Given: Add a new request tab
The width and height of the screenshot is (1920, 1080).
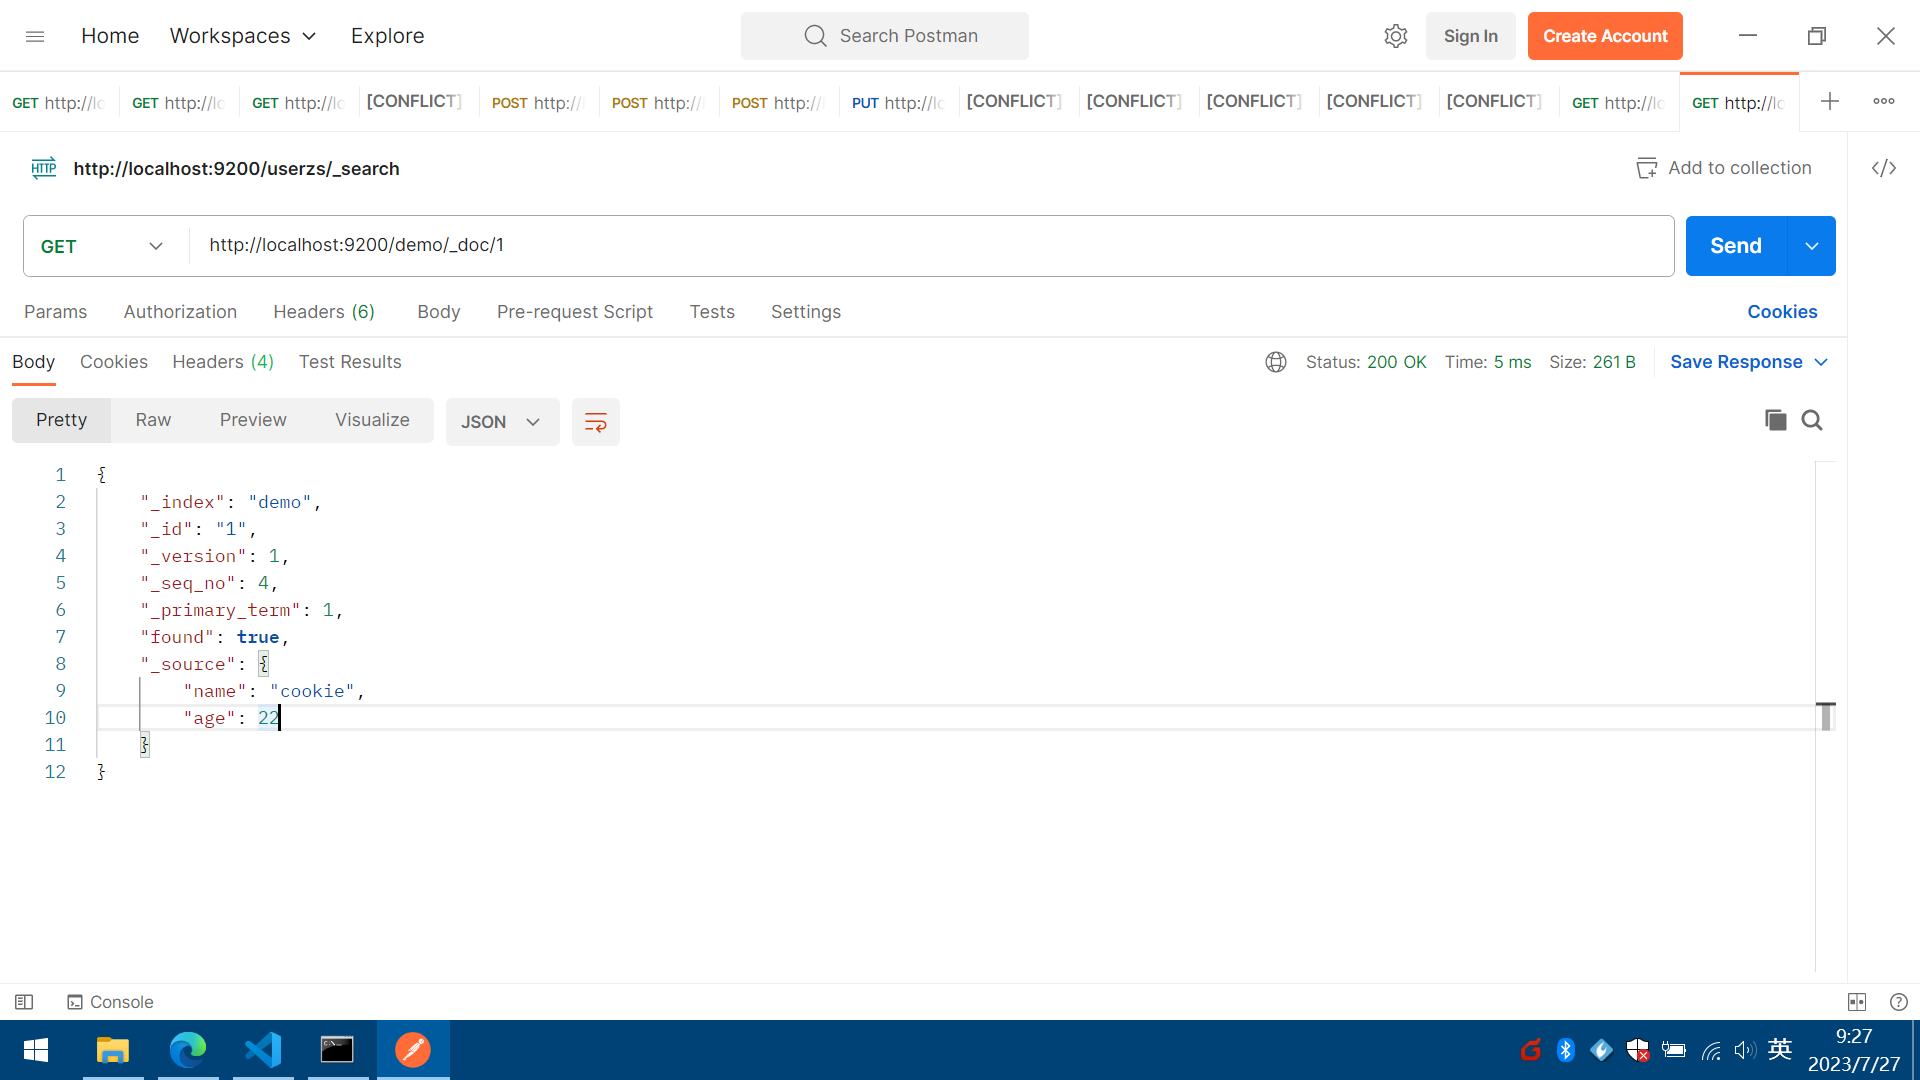Looking at the screenshot, I should [x=1830, y=101].
